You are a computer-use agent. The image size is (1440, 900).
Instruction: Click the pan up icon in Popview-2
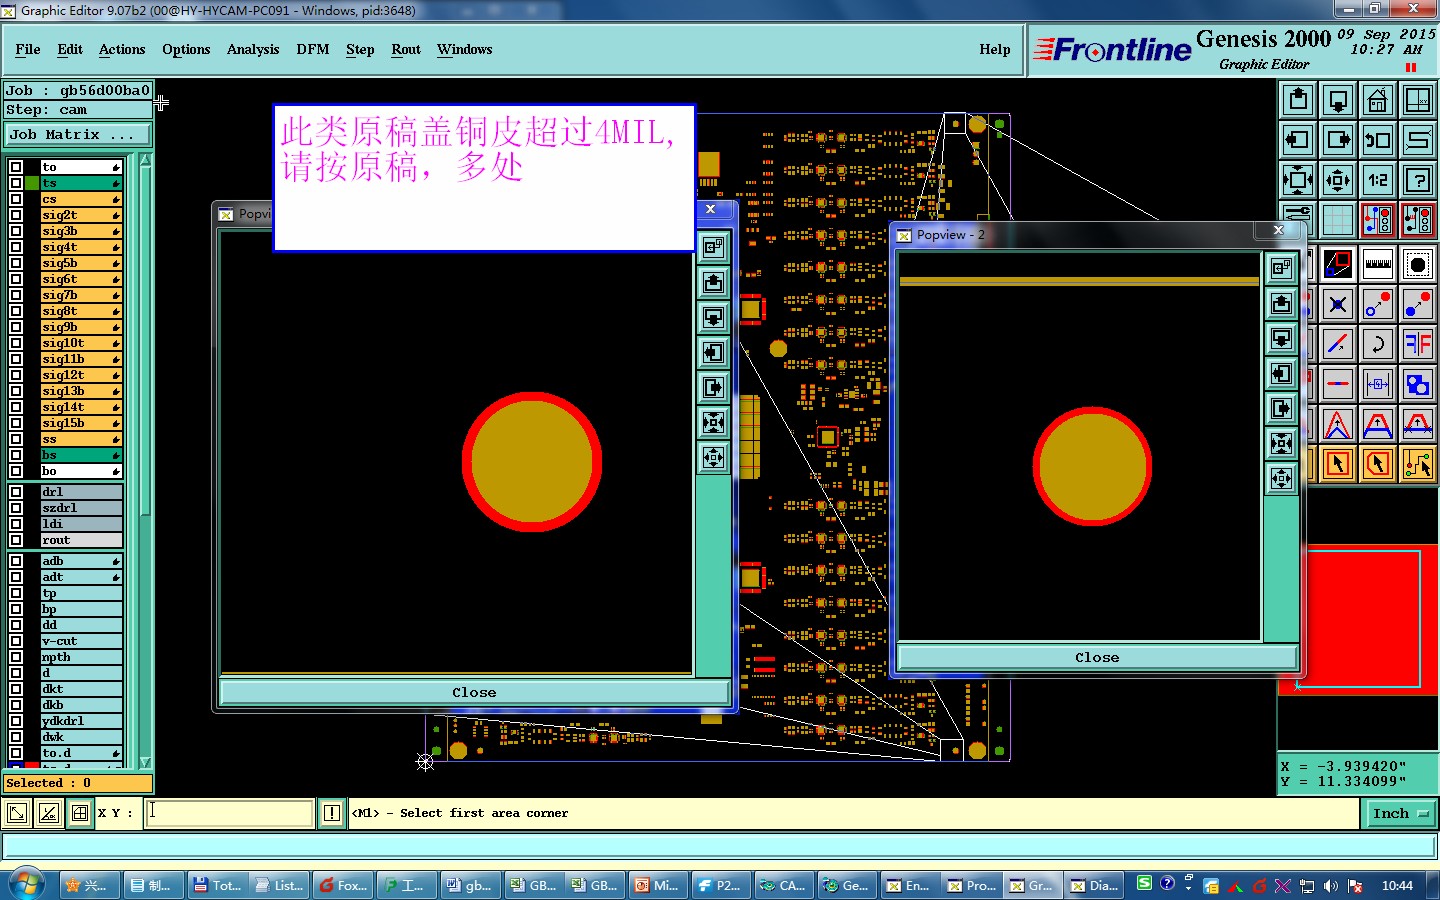point(1282,303)
